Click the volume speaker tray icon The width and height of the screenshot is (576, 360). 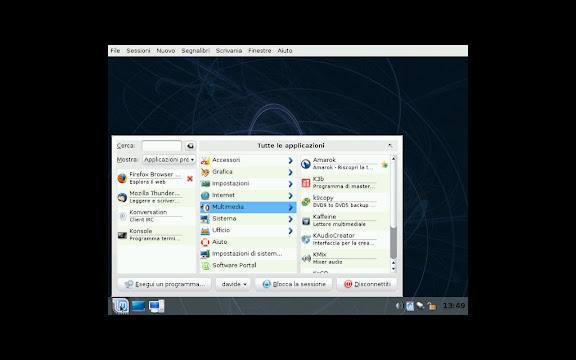[399, 306]
